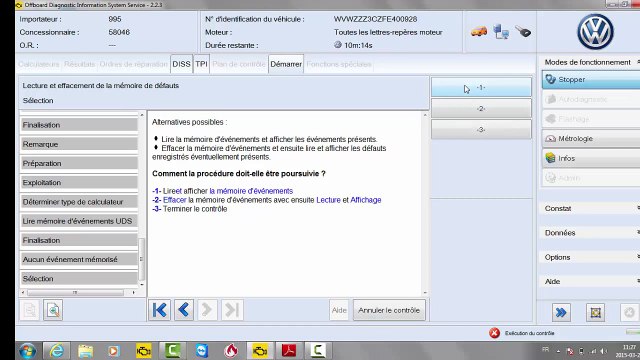Open the first yellow engine taskbar icon
The height and width of the screenshot is (360, 640).
click(x=144, y=351)
